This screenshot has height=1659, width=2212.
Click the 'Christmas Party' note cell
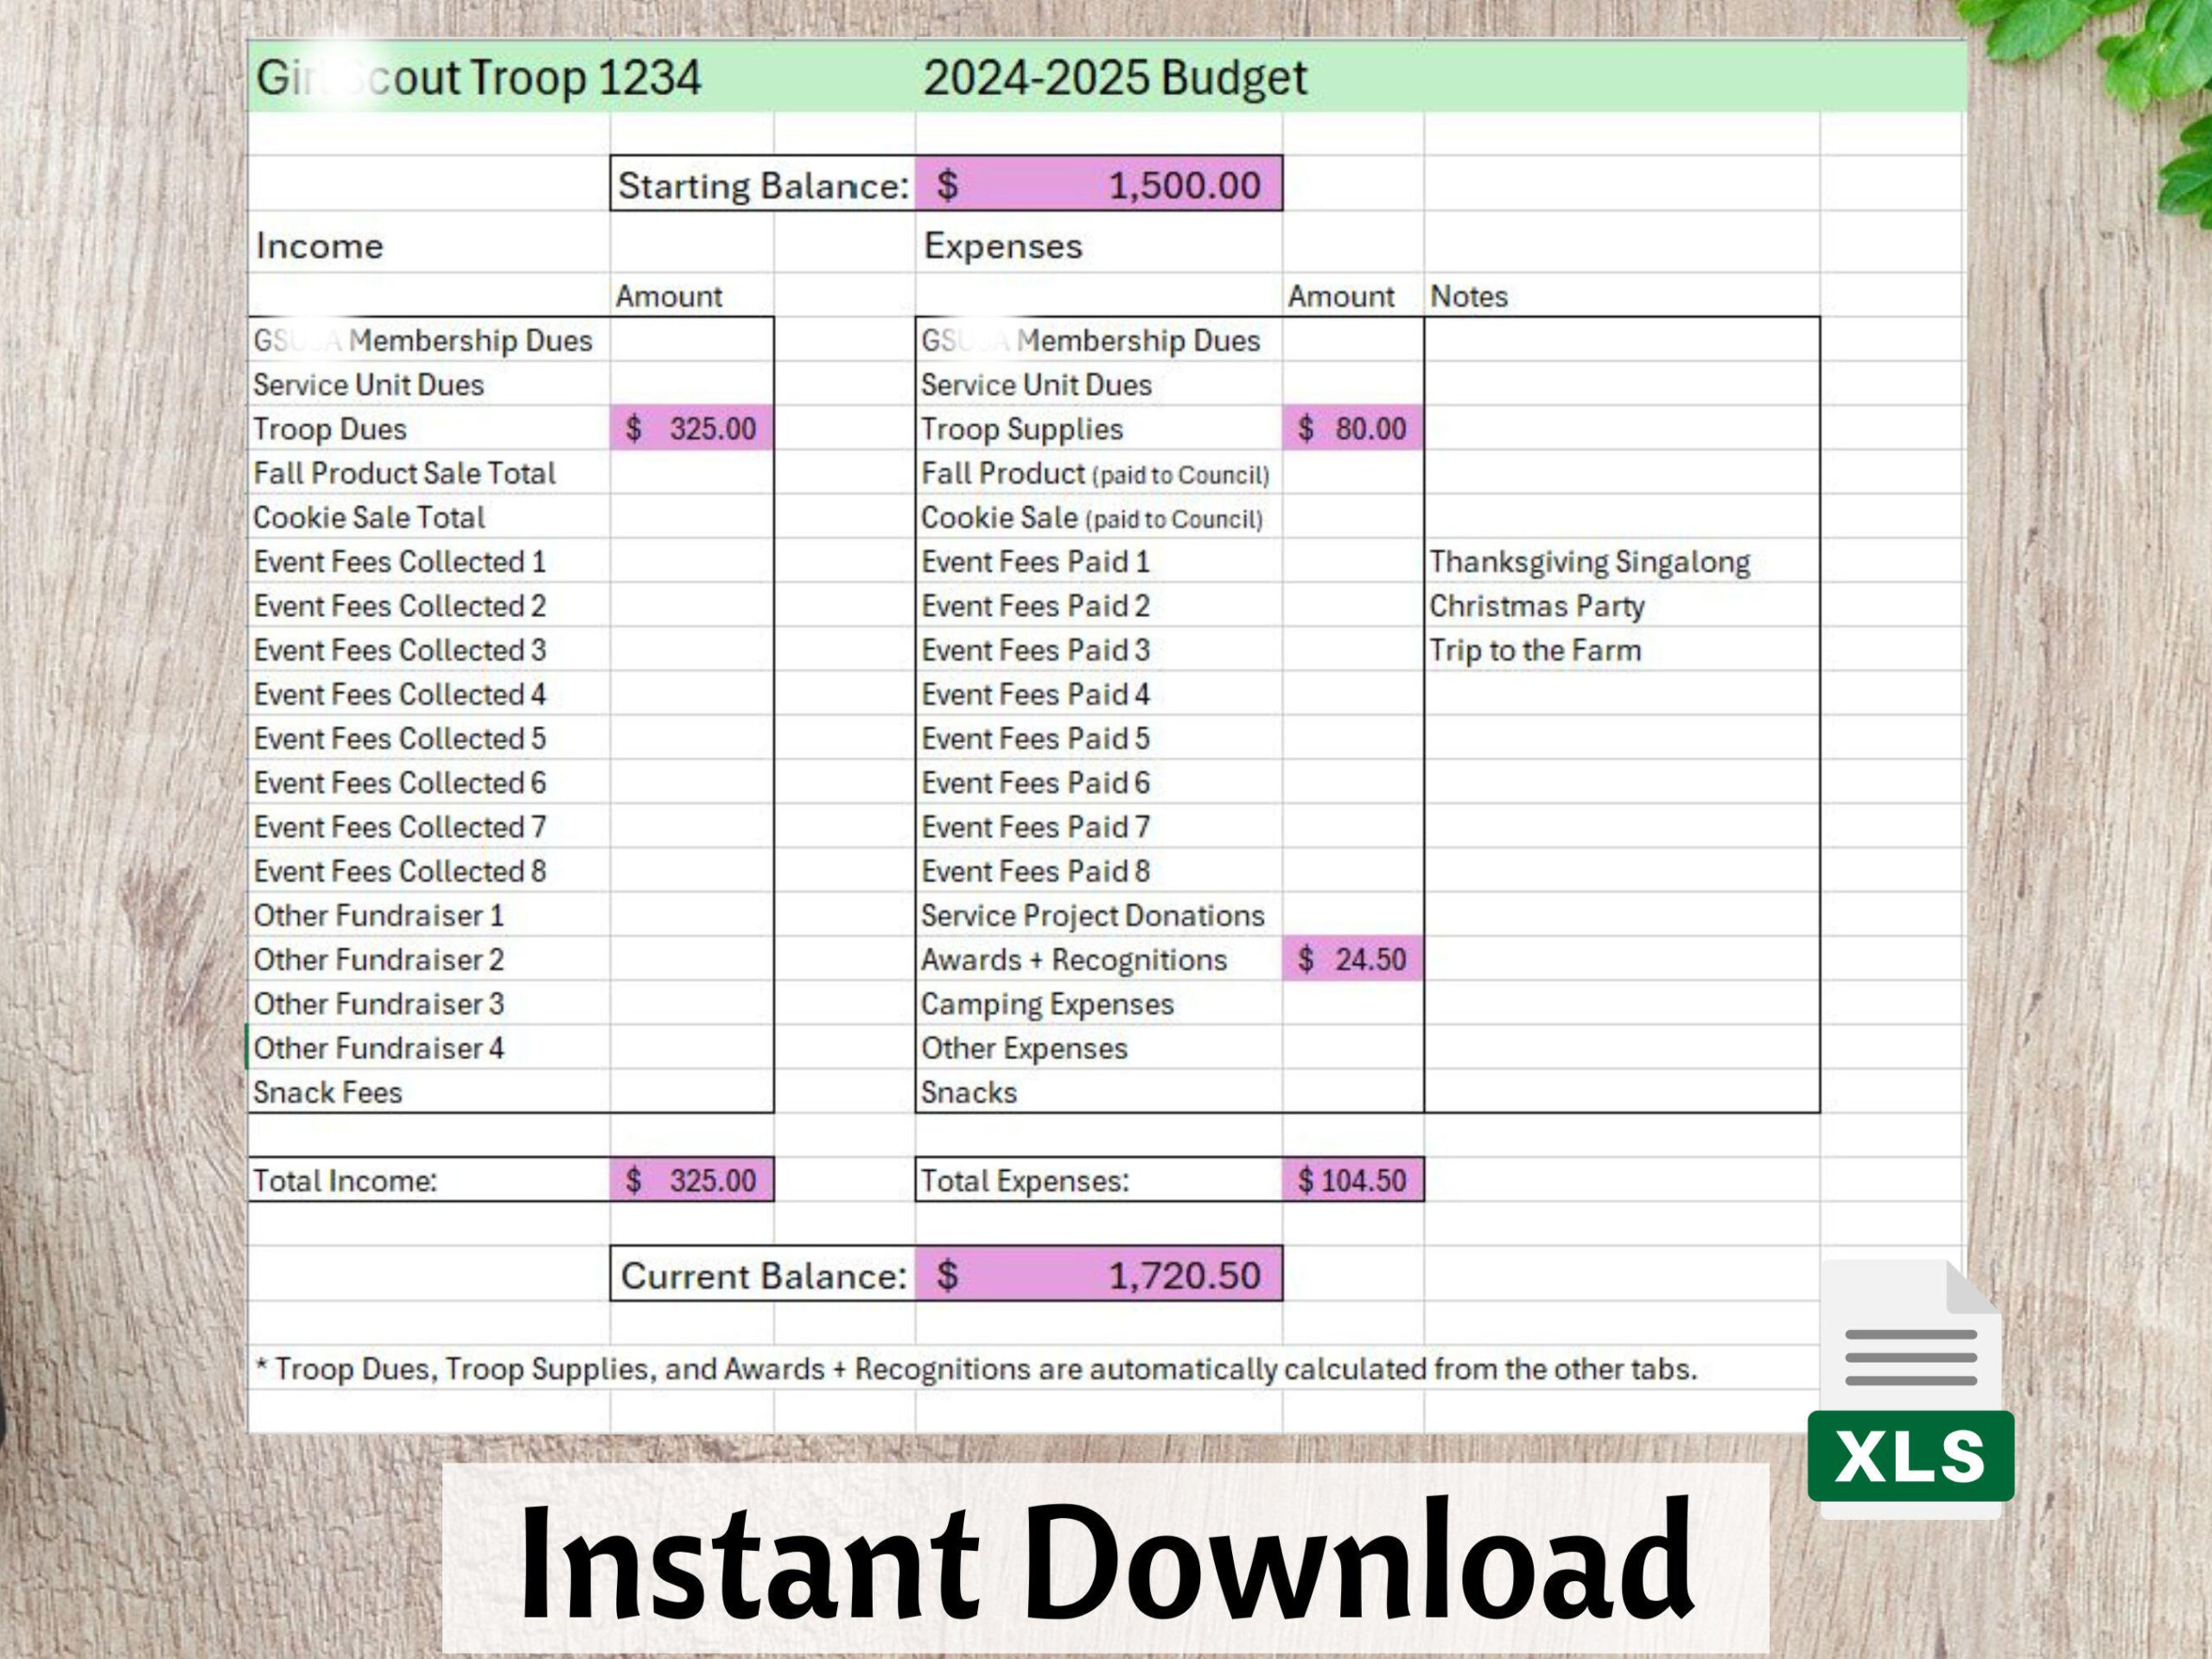click(1621, 606)
